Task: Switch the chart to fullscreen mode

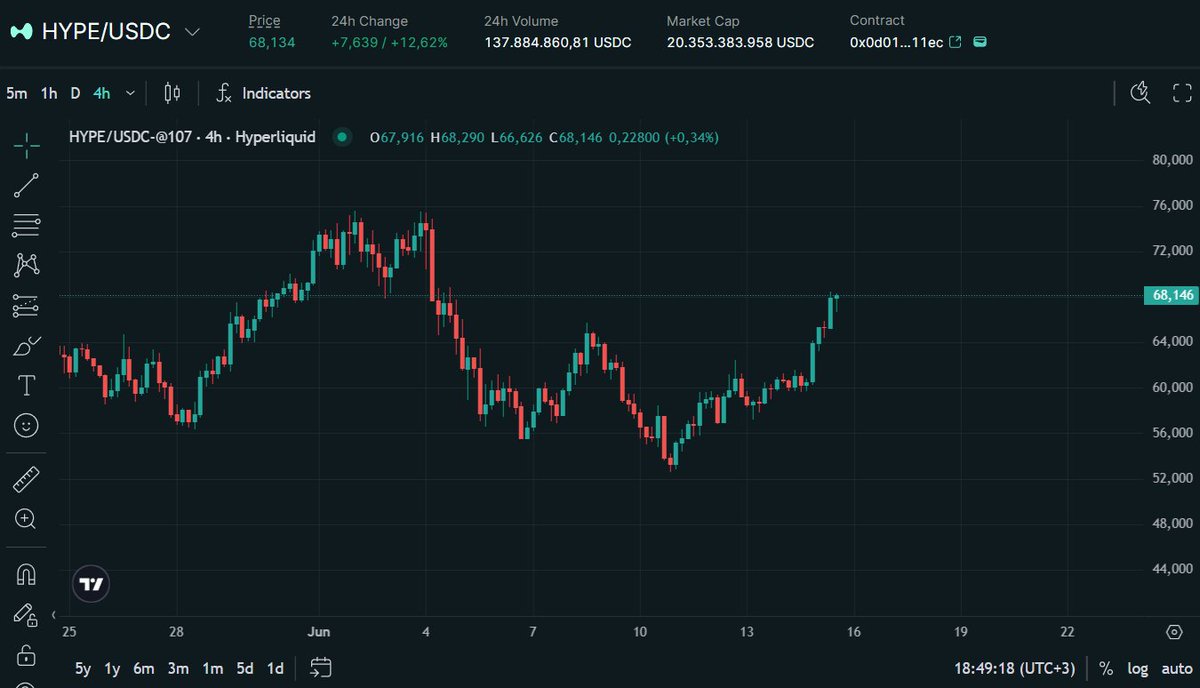Action: [1182, 93]
